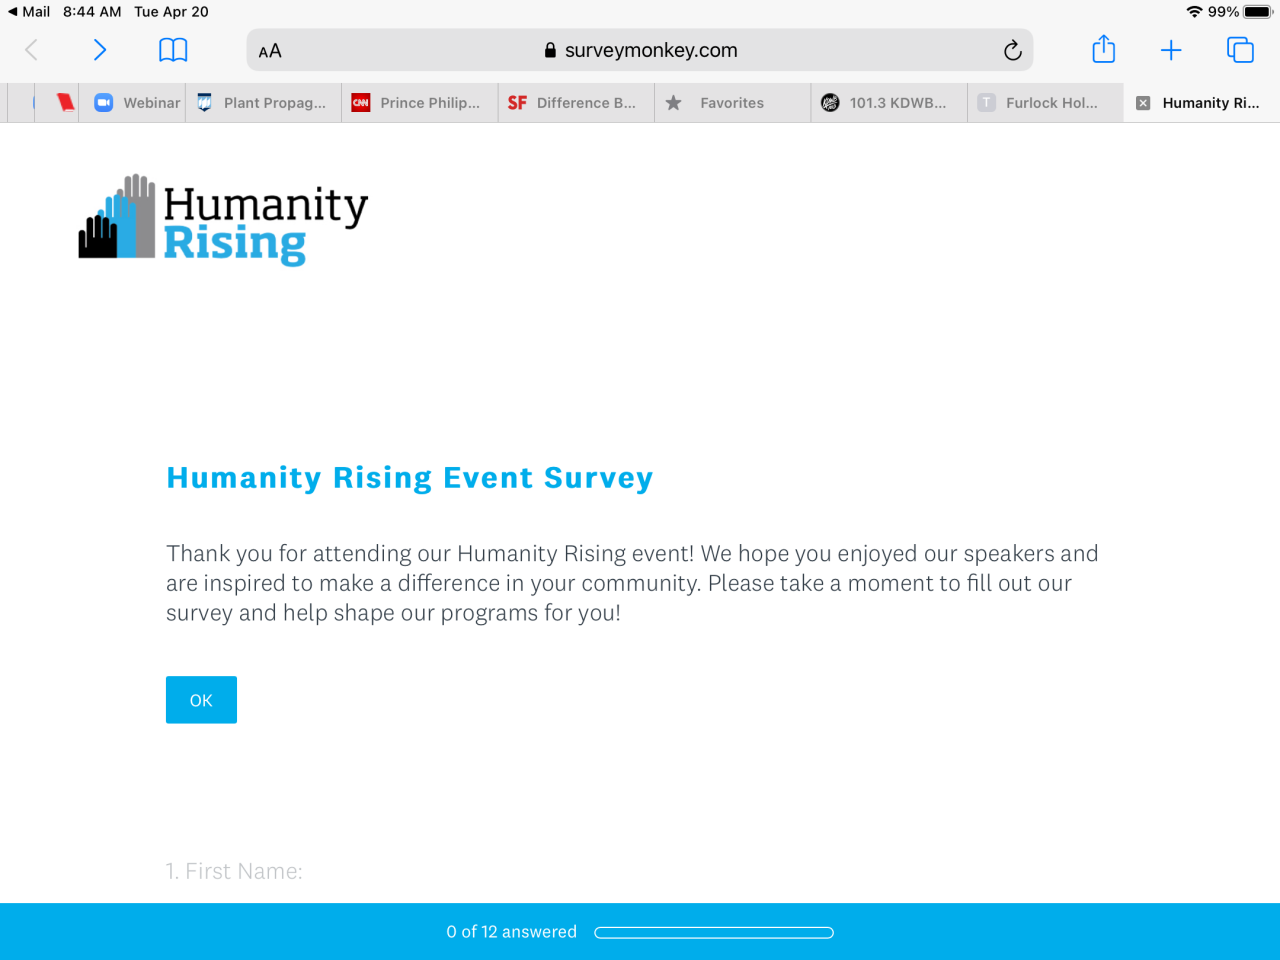The width and height of the screenshot is (1280, 960).
Task: Tap the Safari forward arrow
Action: (x=99, y=50)
